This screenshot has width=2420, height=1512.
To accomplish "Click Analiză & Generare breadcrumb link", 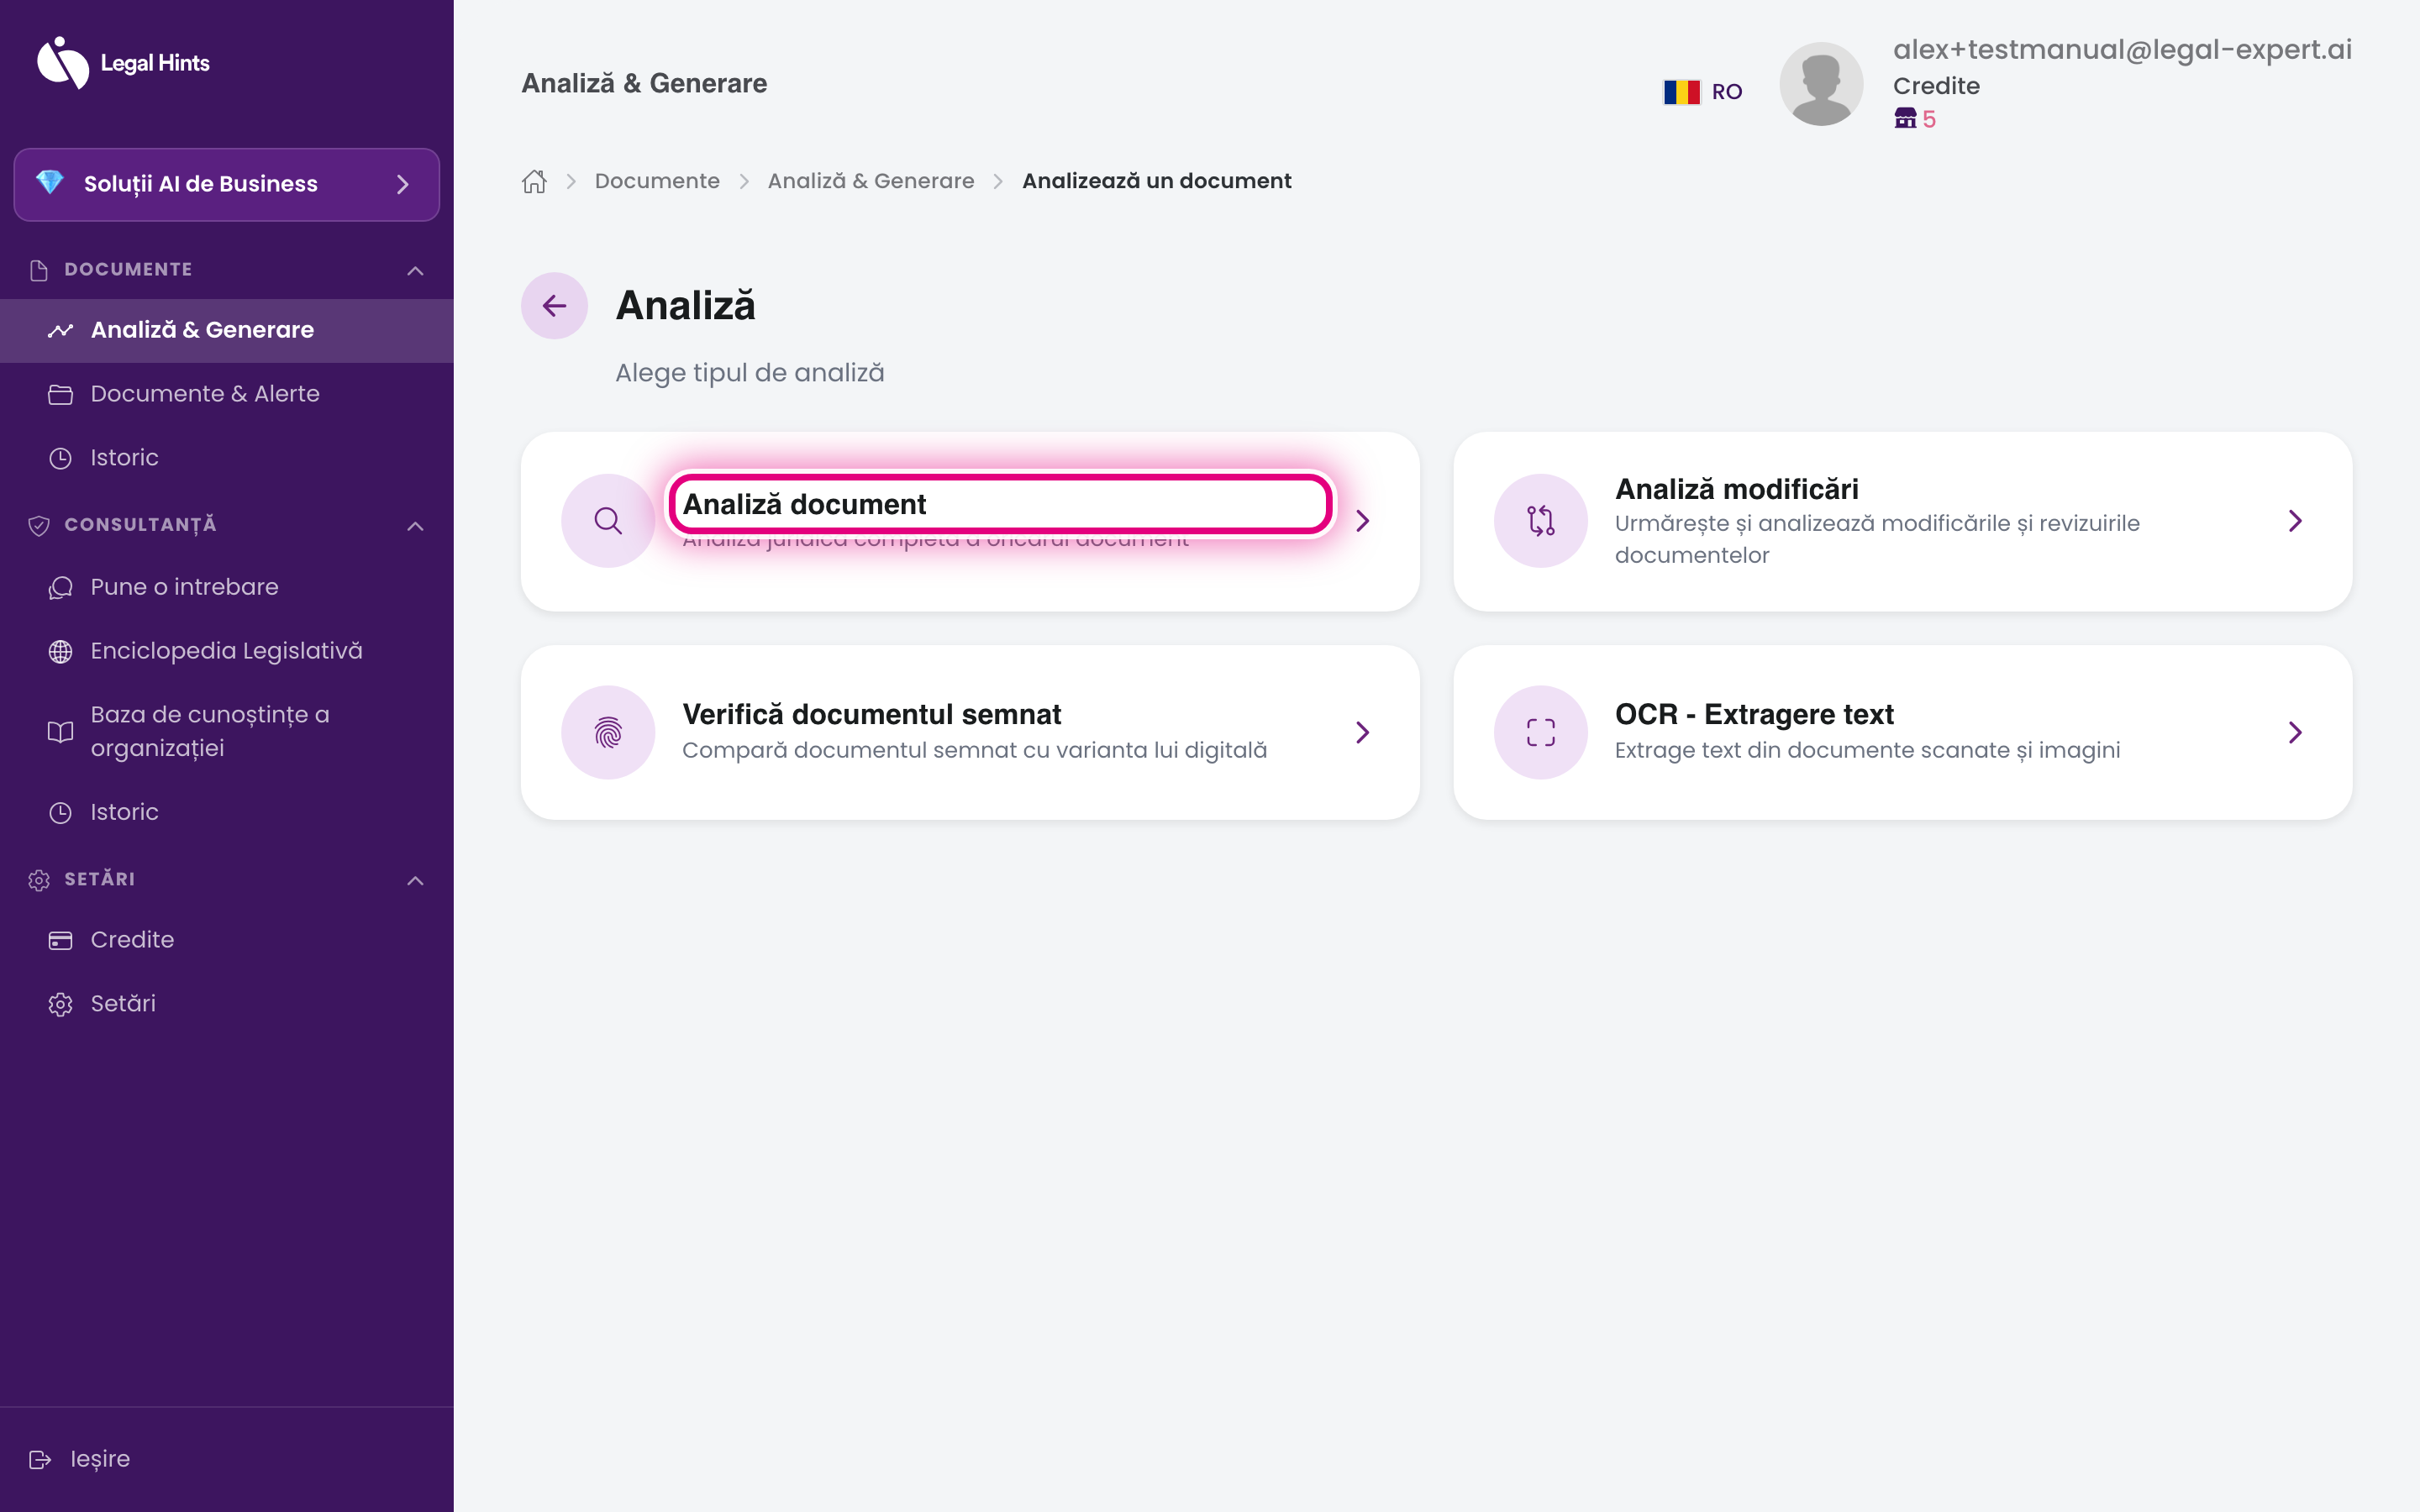I will click(871, 181).
